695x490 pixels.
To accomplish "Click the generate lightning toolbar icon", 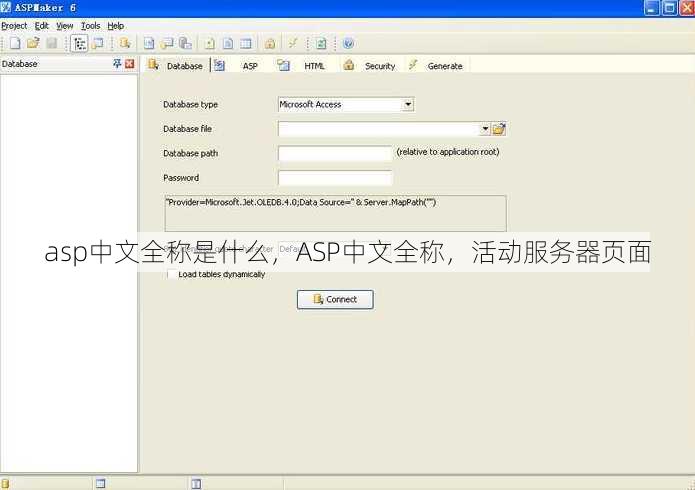I will [x=293, y=43].
